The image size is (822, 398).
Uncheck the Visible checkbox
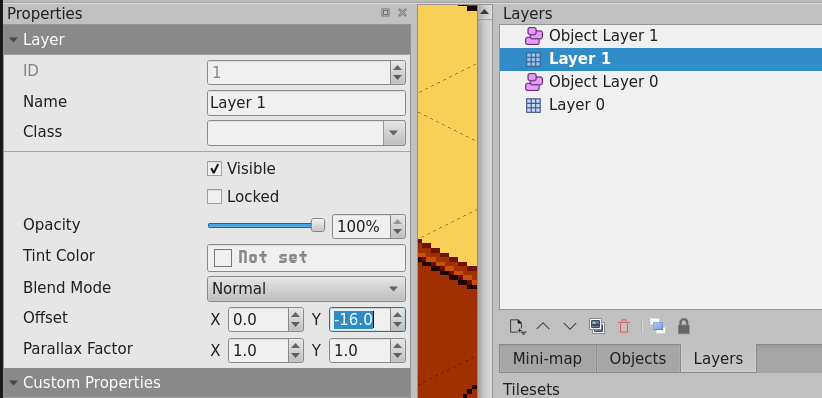point(214,169)
